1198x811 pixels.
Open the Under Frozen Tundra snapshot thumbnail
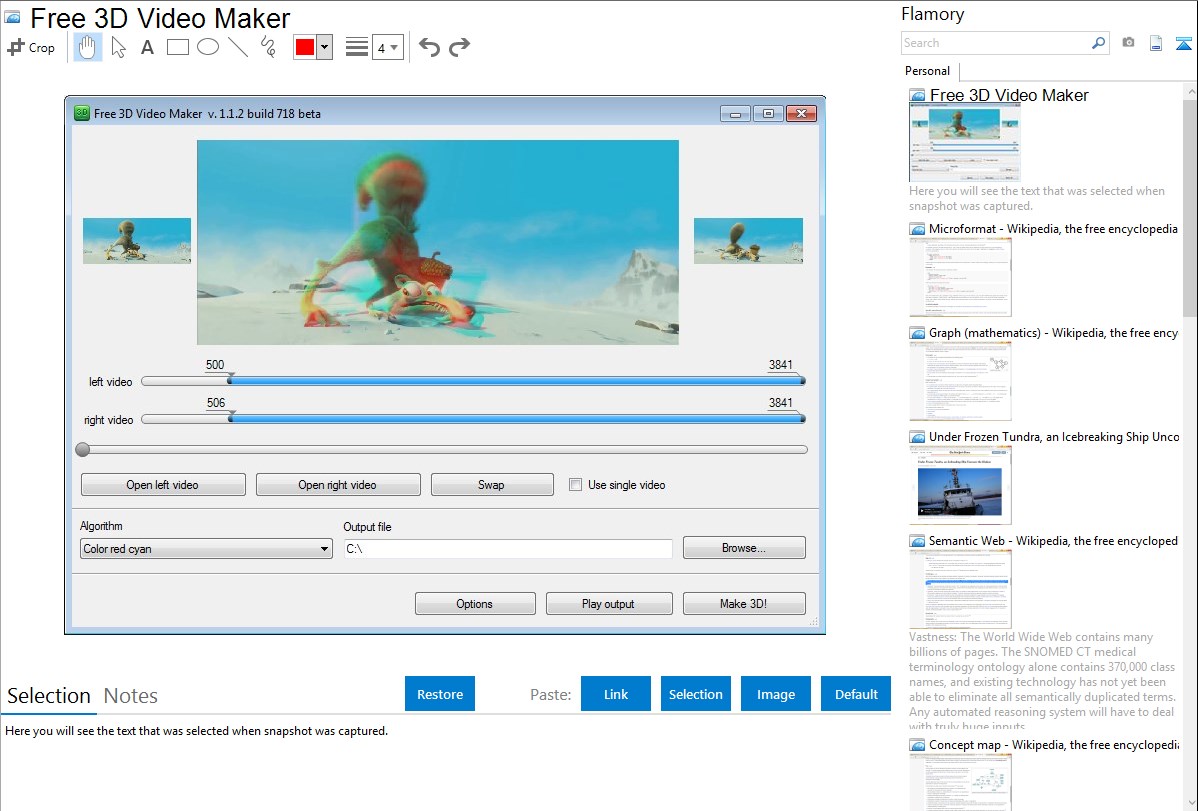pos(960,485)
